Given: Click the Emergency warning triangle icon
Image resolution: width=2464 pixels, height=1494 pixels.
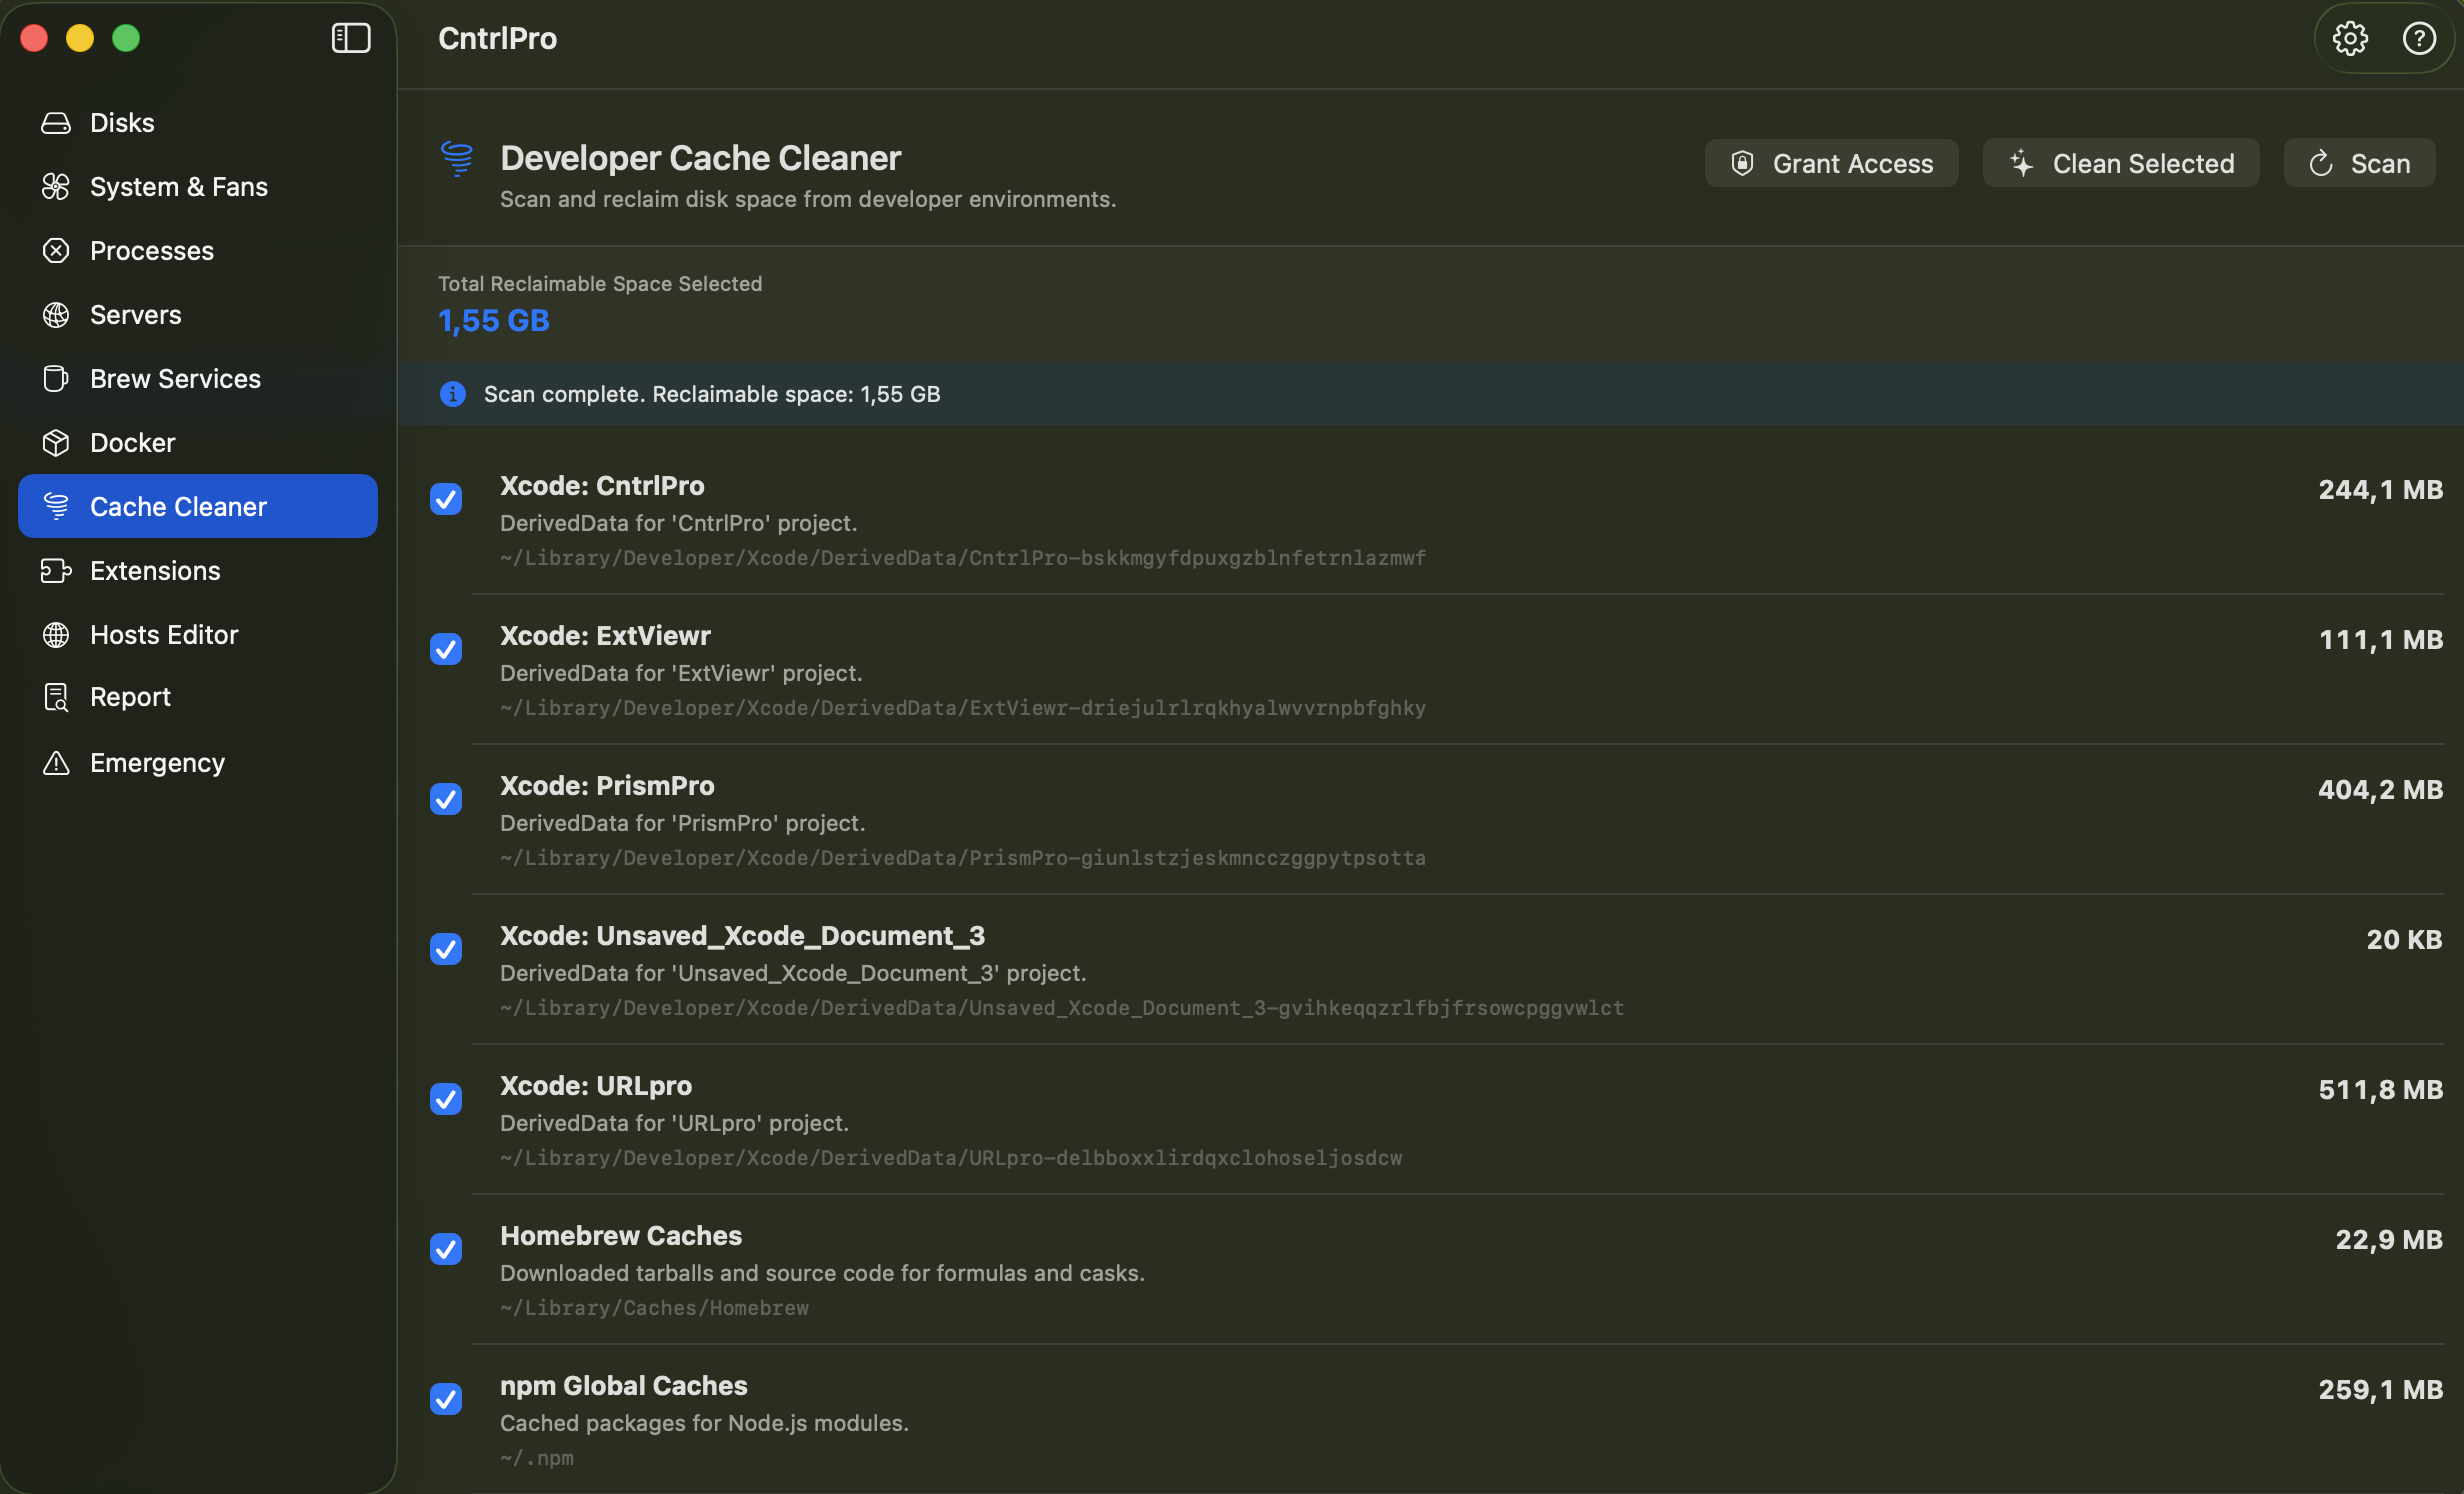Looking at the screenshot, I should [x=56, y=763].
